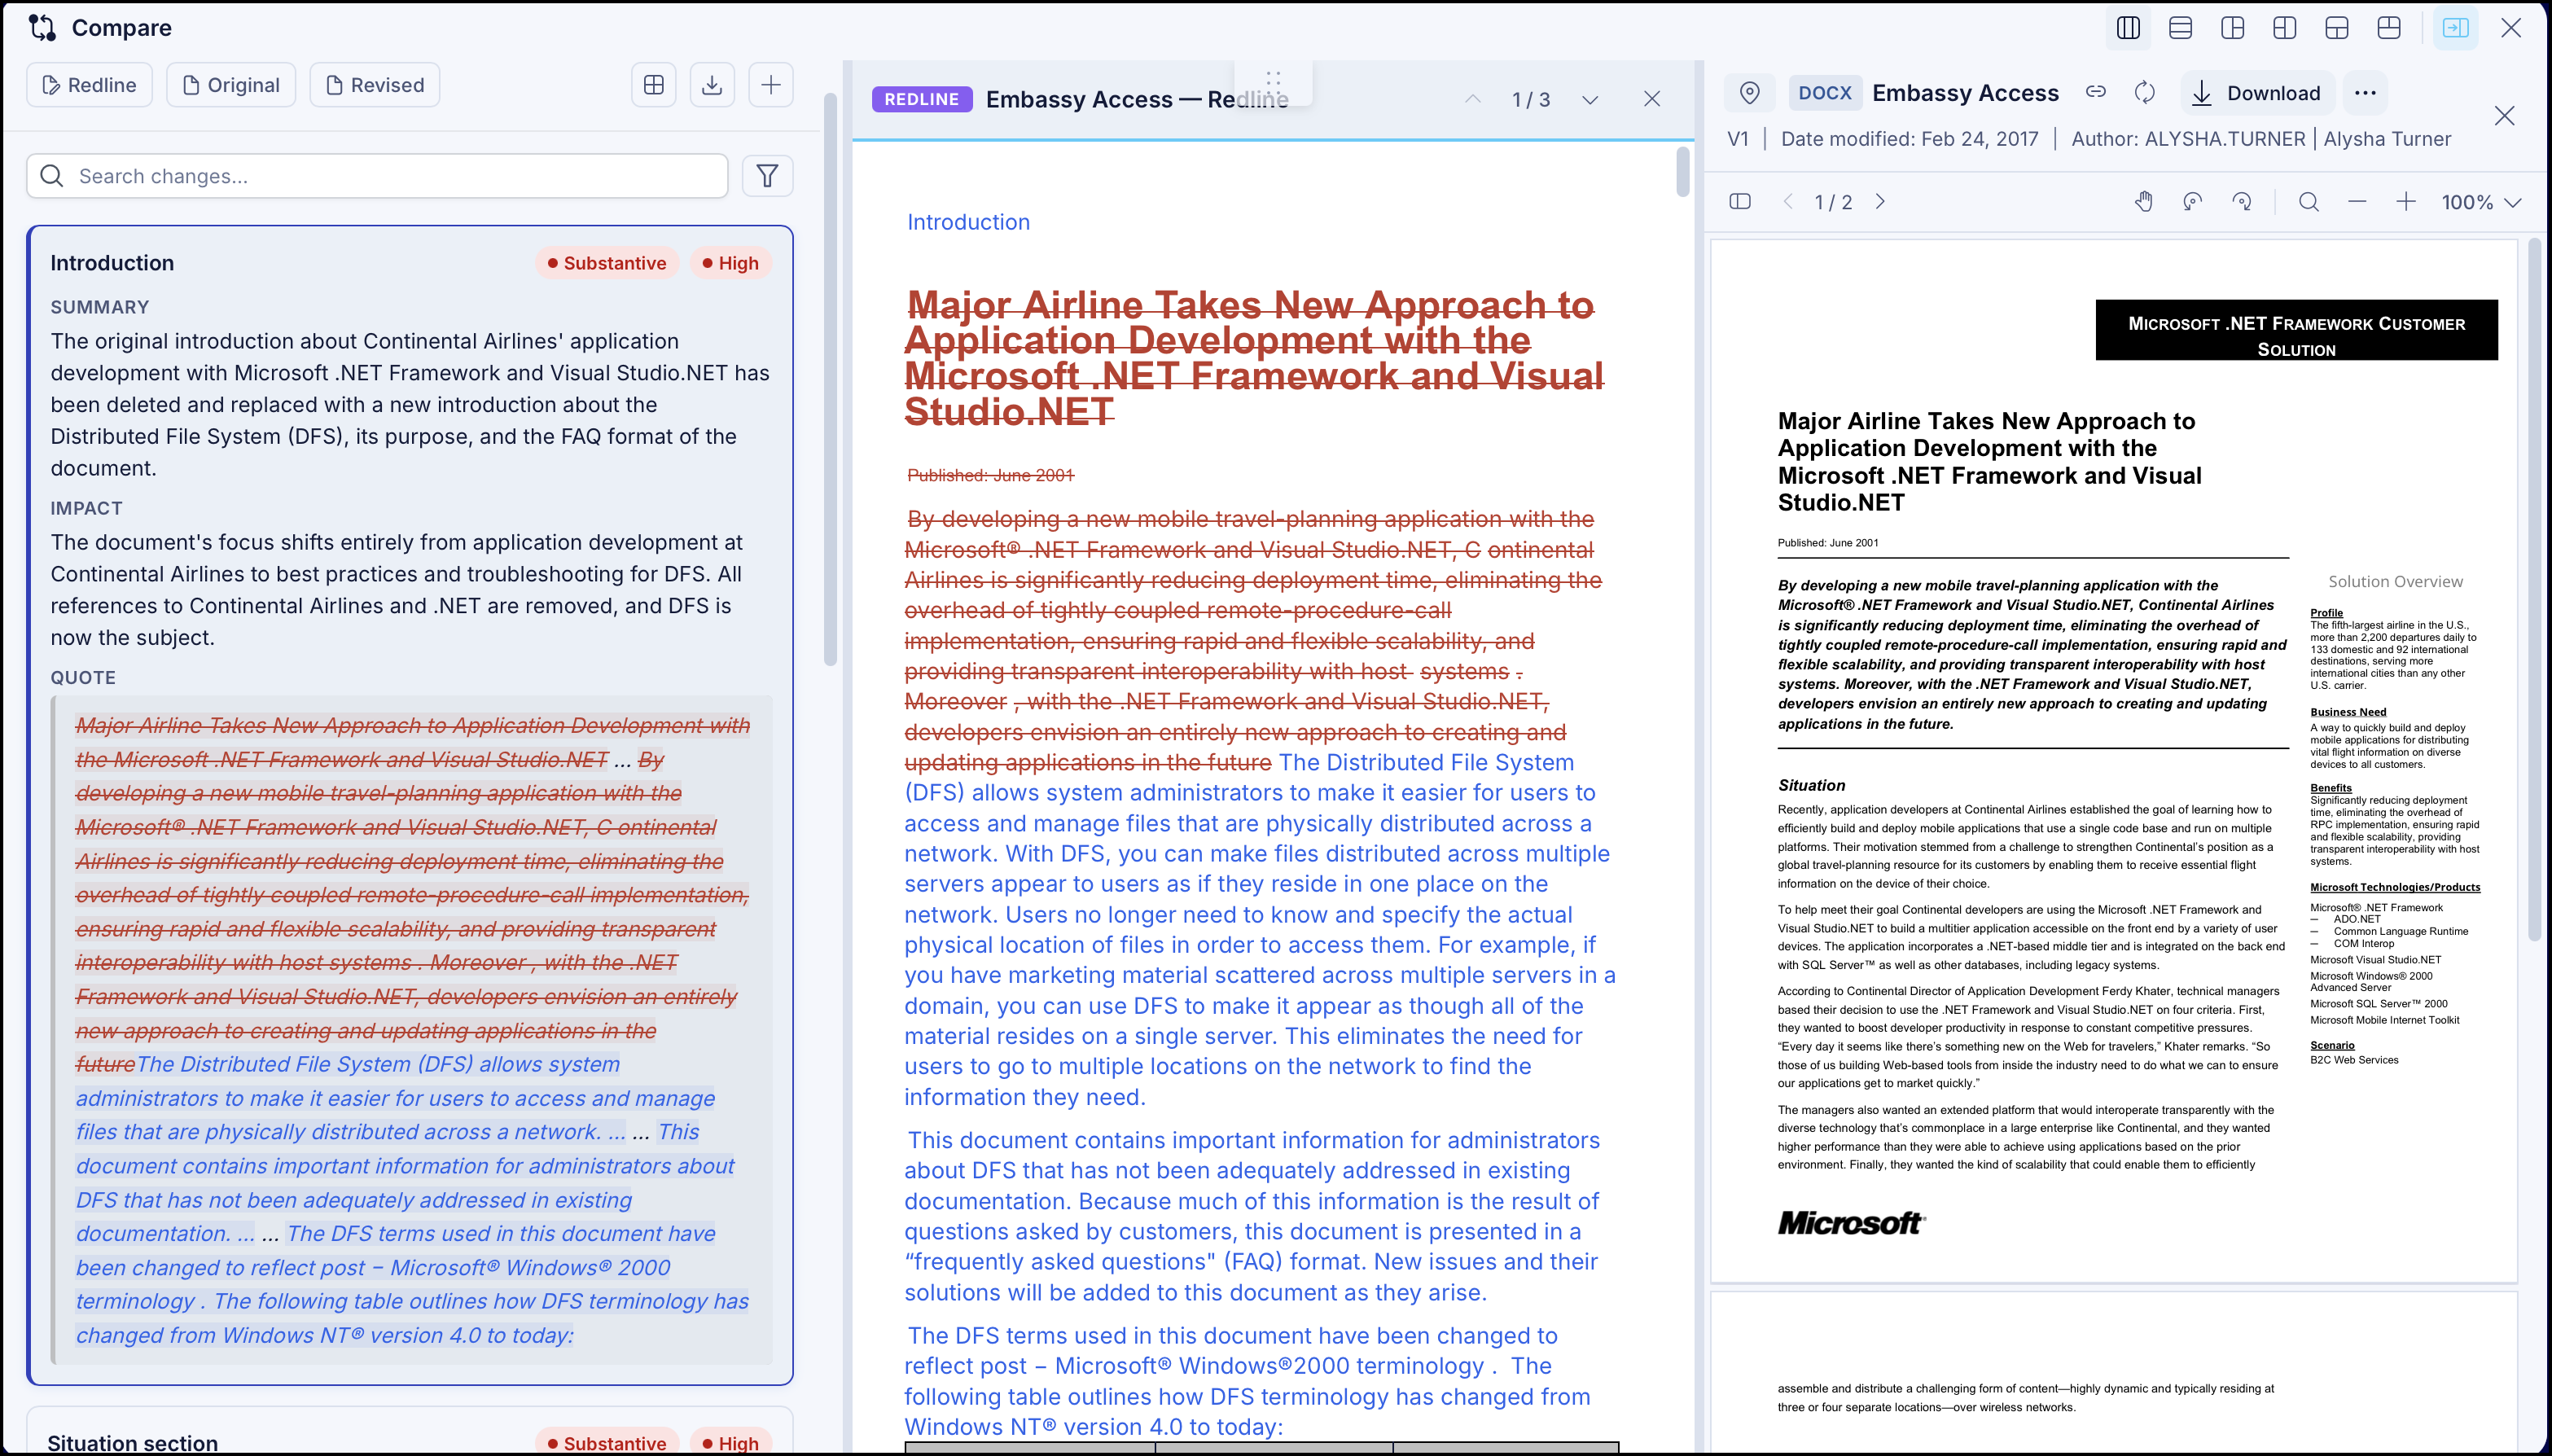Focus the Search changes field
The width and height of the screenshot is (2552, 1456).
click(x=377, y=176)
